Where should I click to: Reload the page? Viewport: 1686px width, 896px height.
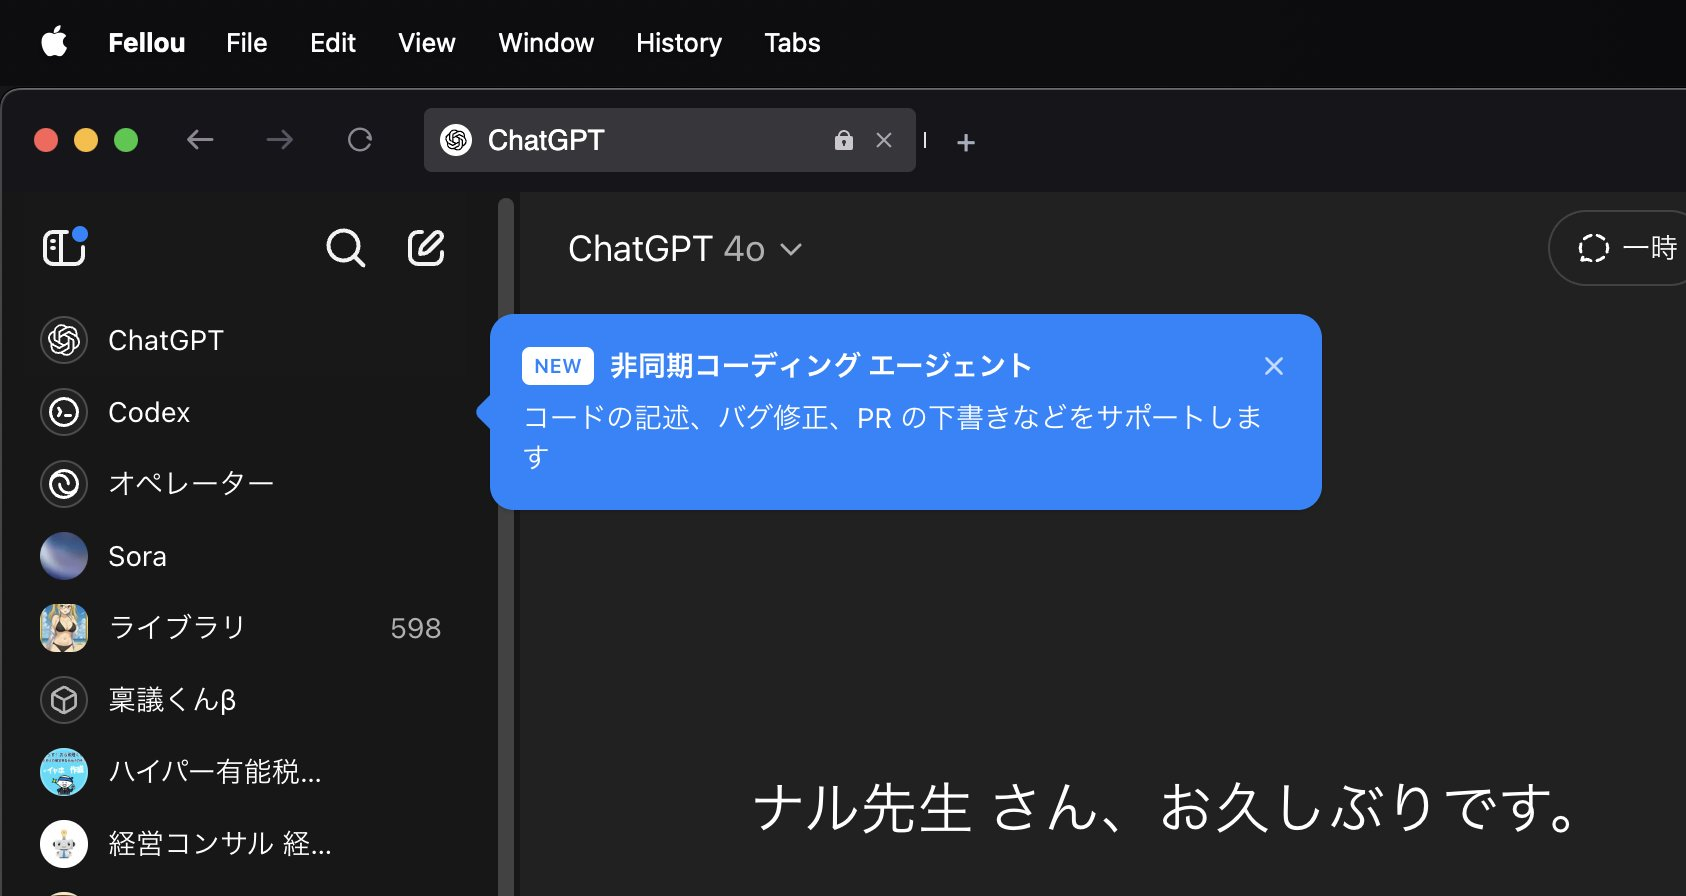point(360,140)
